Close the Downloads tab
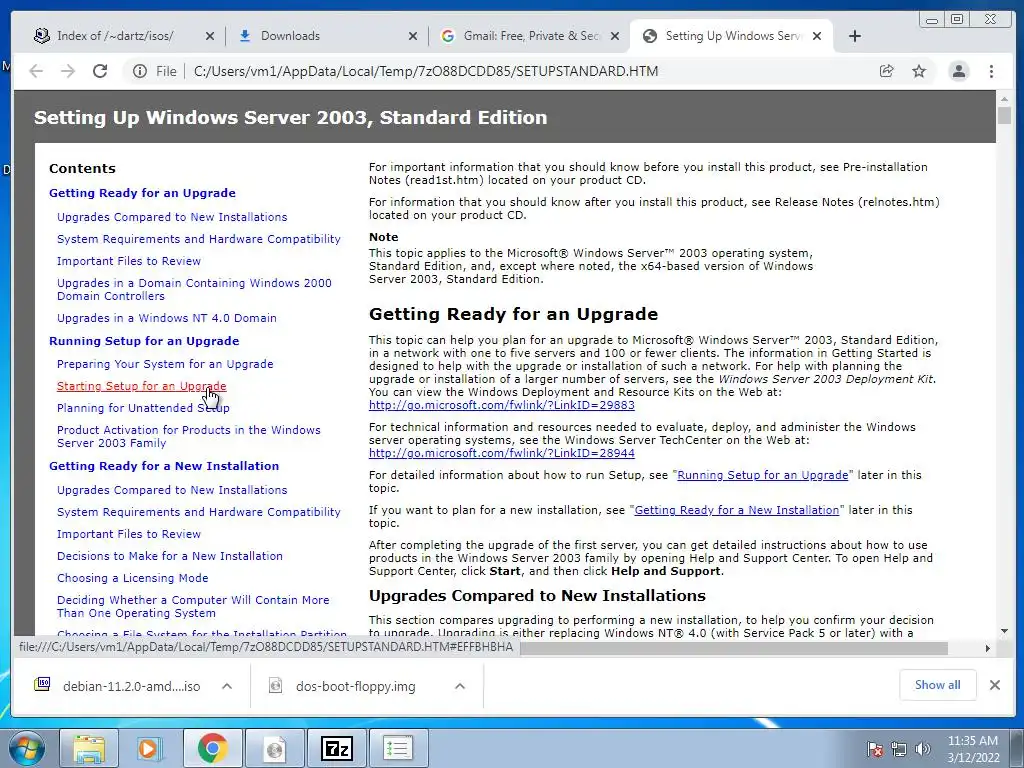Screen dimensions: 1024x768 (413, 37)
